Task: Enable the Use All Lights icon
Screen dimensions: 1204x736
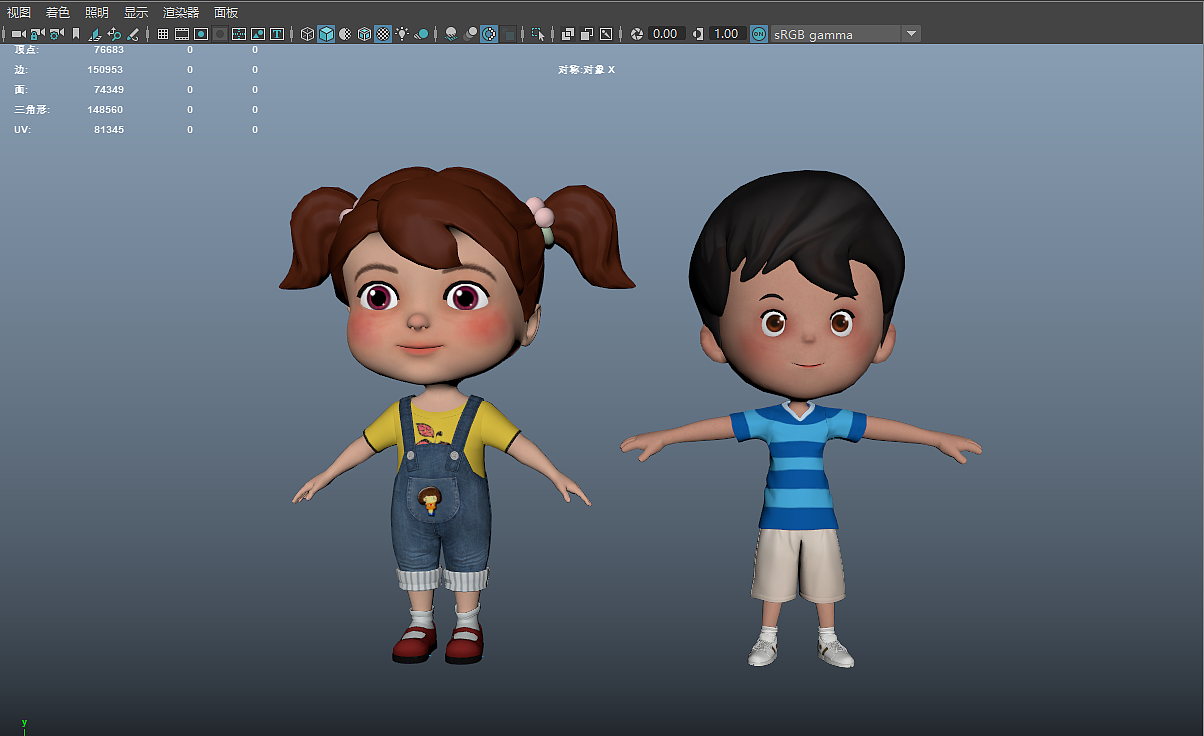Action: click(402, 34)
